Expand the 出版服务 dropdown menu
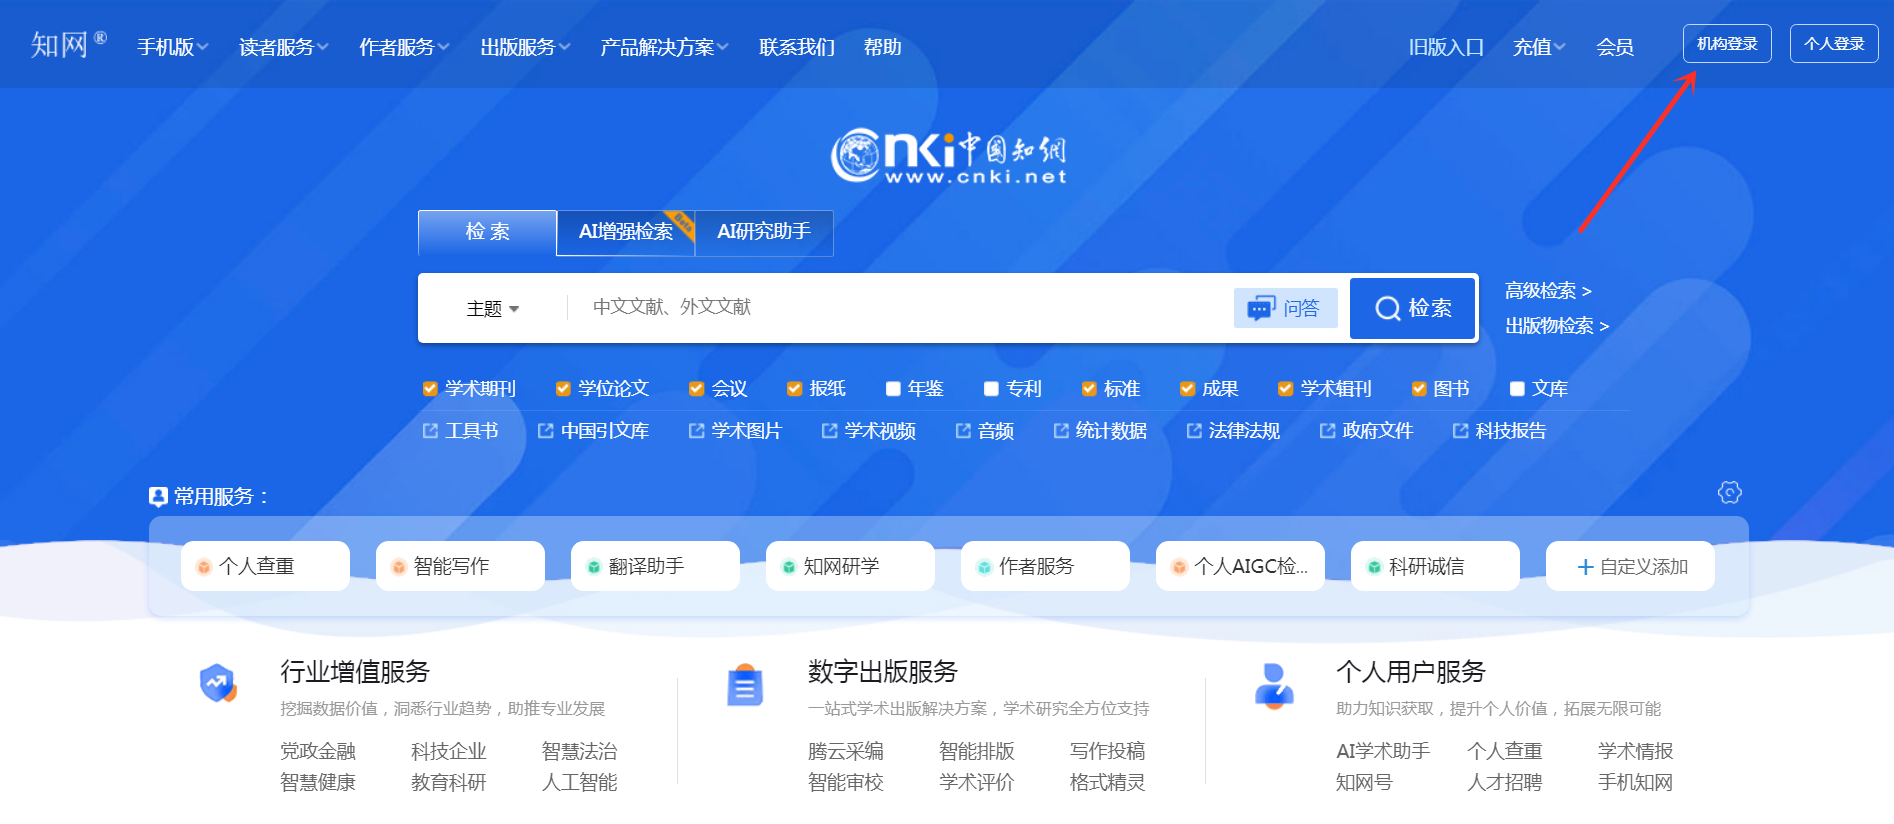 point(525,47)
